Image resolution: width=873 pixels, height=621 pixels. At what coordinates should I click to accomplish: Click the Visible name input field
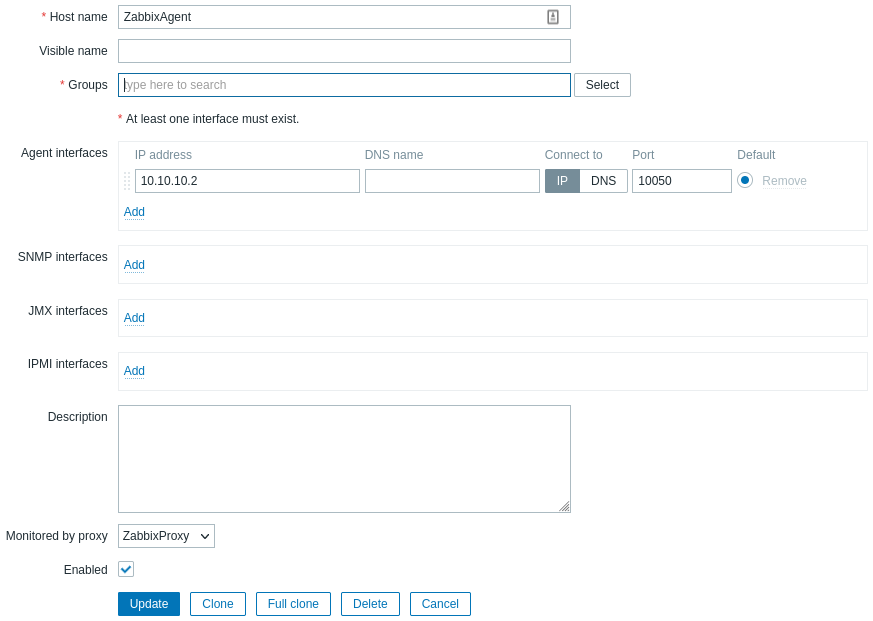[x=344, y=51]
